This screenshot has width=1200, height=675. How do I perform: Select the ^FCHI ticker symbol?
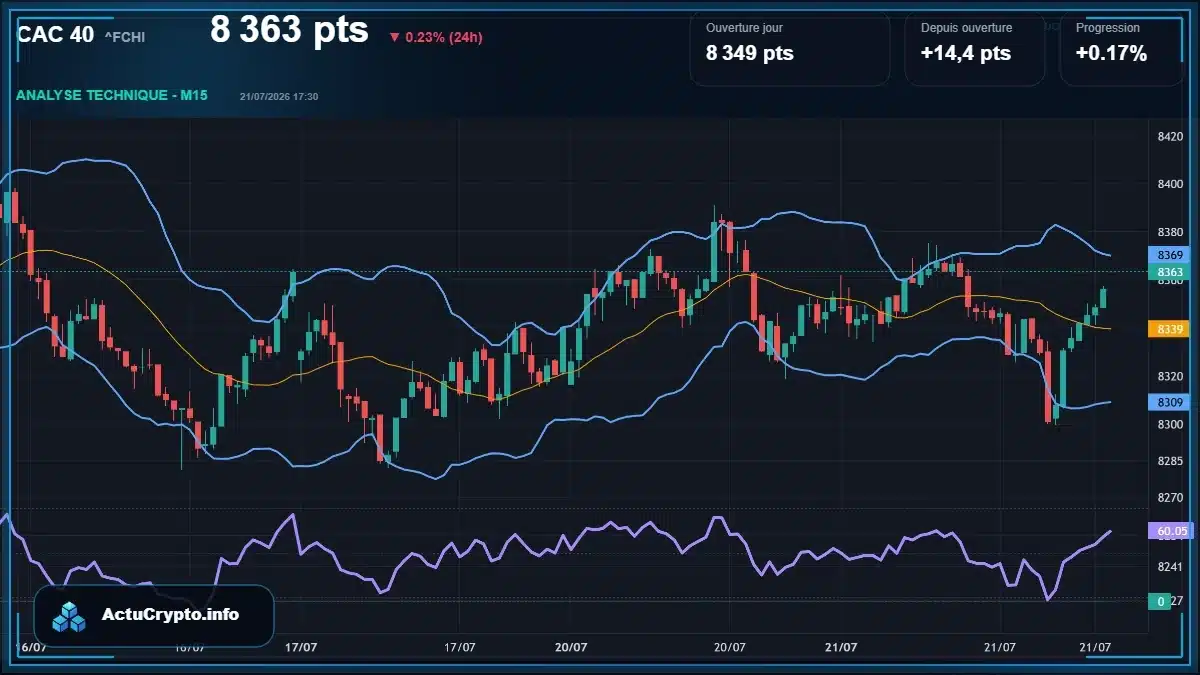[x=125, y=37]
